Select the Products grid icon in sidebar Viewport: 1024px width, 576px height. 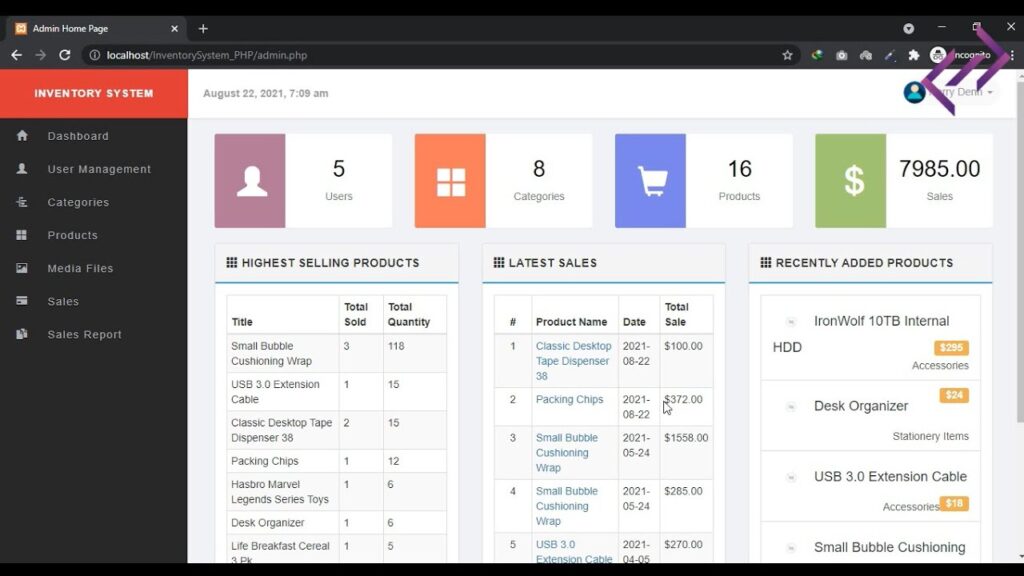tap(22, 234)
